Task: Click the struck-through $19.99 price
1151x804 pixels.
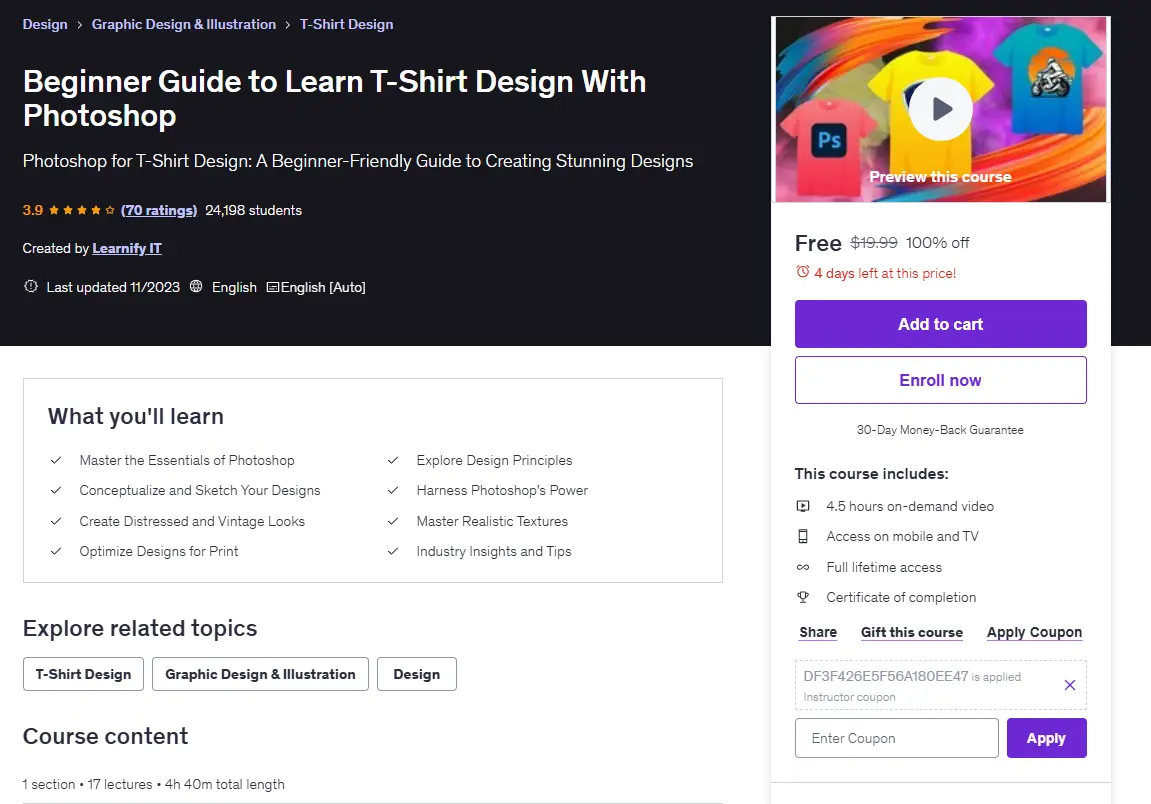Action: pyautogui.click(x=874, y=242)
